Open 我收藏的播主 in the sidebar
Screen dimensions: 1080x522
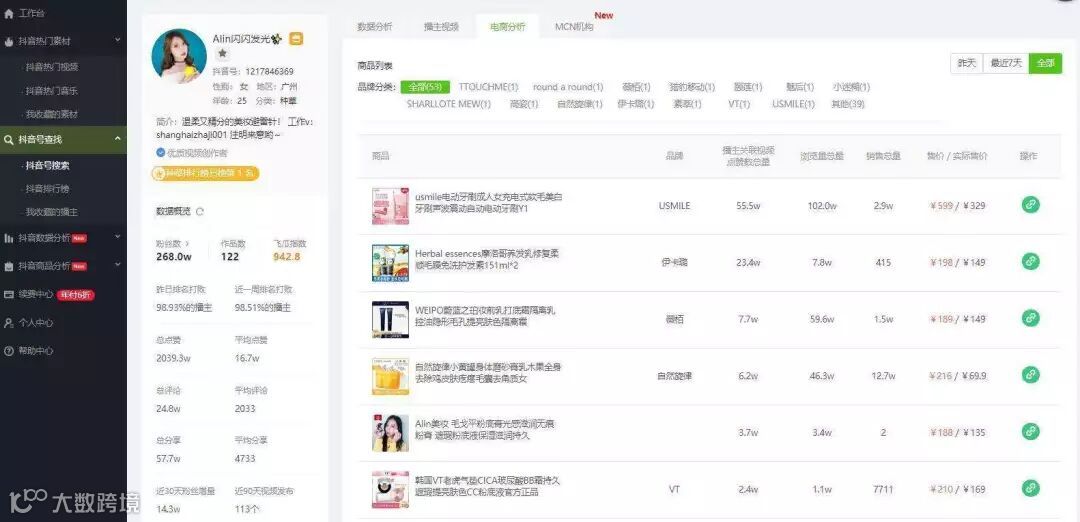[x=52, y=212]
